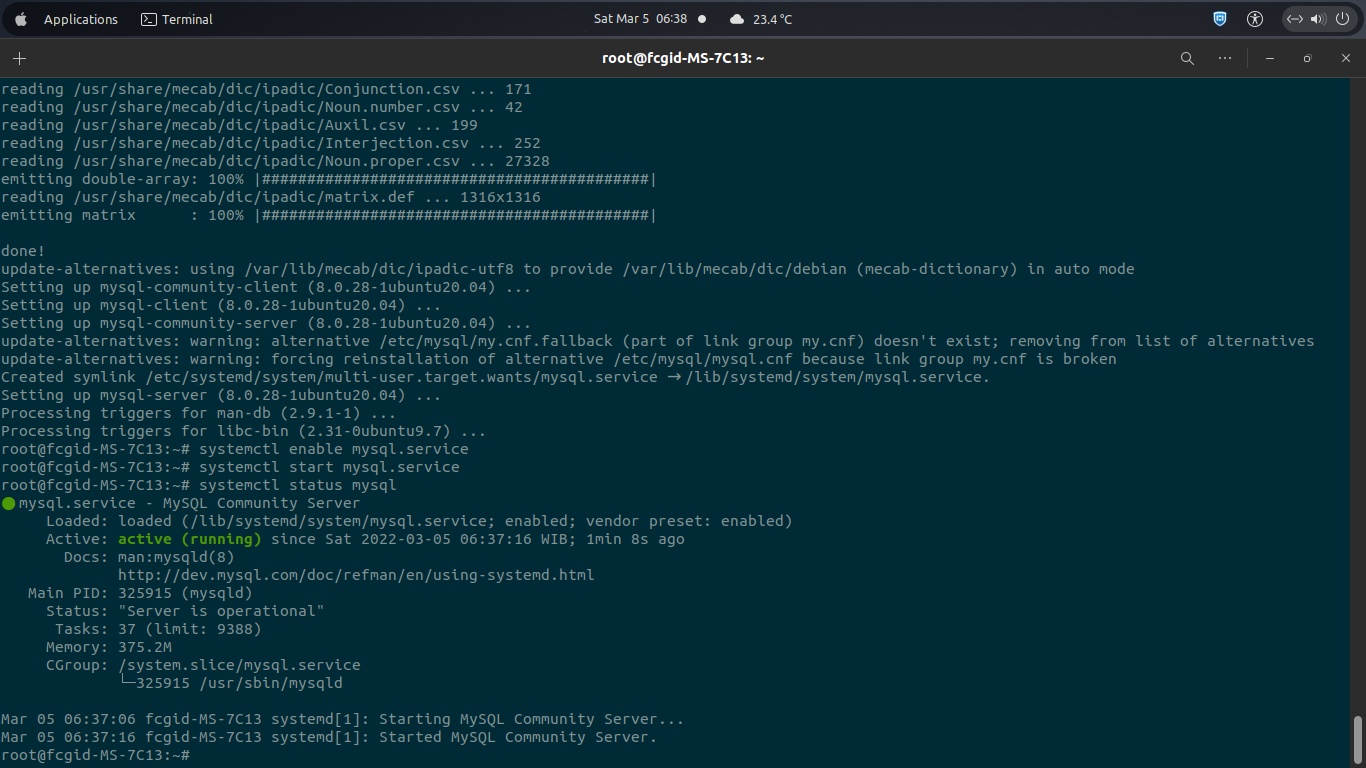Click the ipadic-utf8 update-alternatives line
The width and height of the screenshot is (1366, 768).
[x=567, y=269]
